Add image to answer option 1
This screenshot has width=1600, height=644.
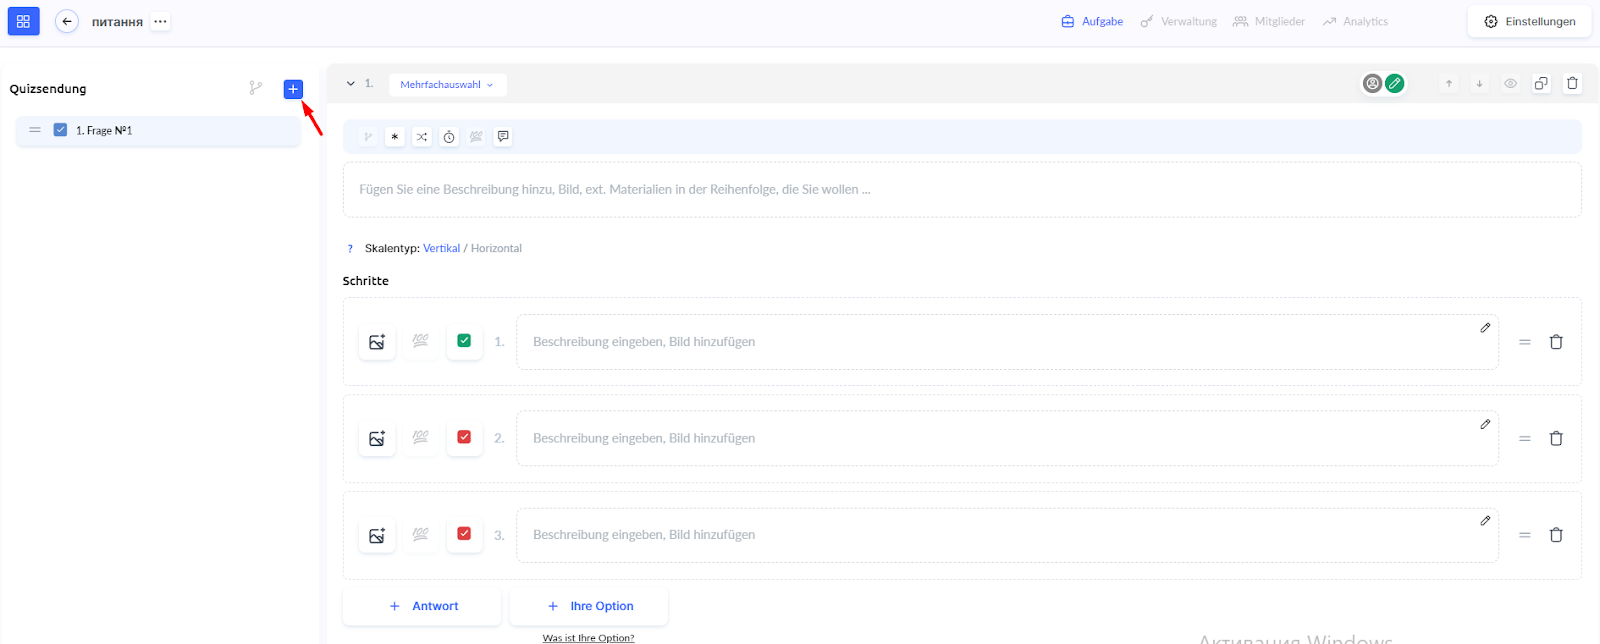377,342
